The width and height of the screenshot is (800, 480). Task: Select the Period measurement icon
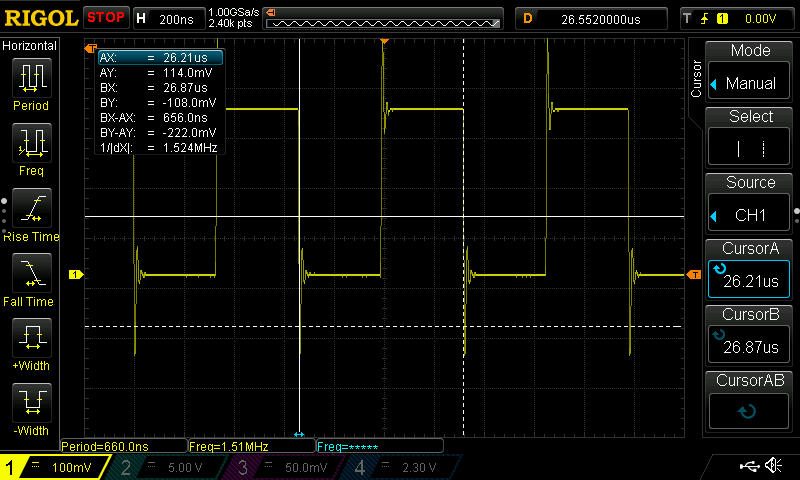pos(32,78)
